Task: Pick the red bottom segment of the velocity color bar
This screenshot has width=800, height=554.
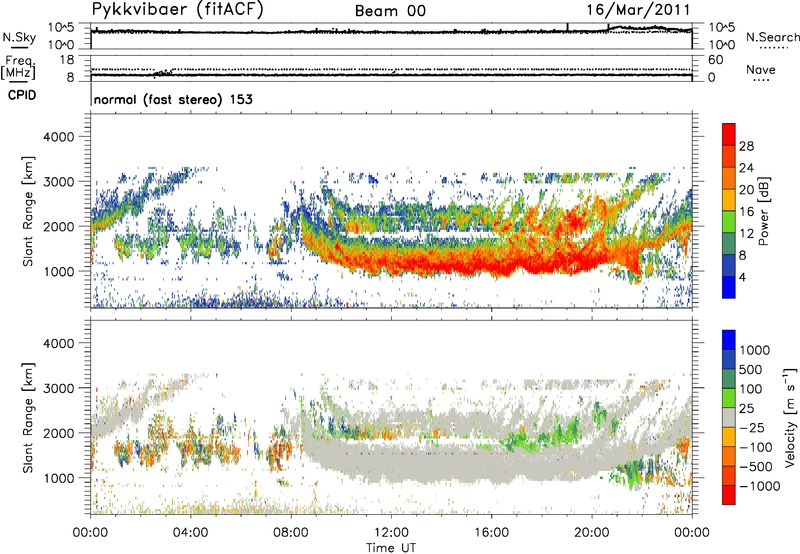Action: click(729, 495)
